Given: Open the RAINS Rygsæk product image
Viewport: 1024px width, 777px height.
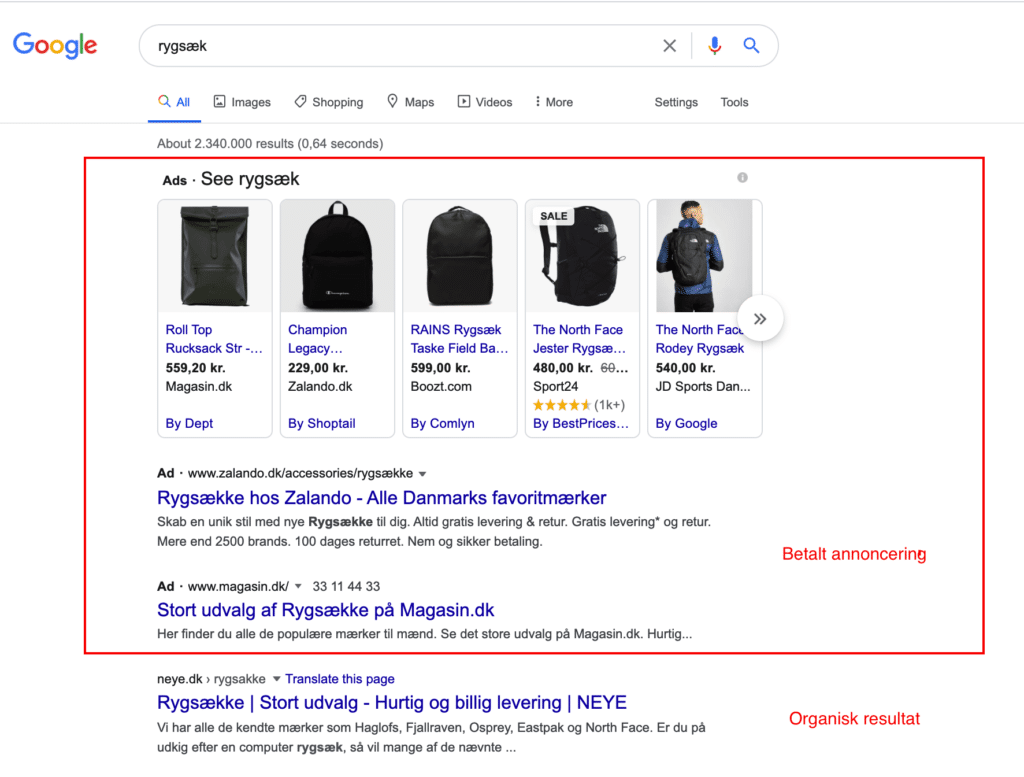Looking at the screenshot, I should (460, 256).
